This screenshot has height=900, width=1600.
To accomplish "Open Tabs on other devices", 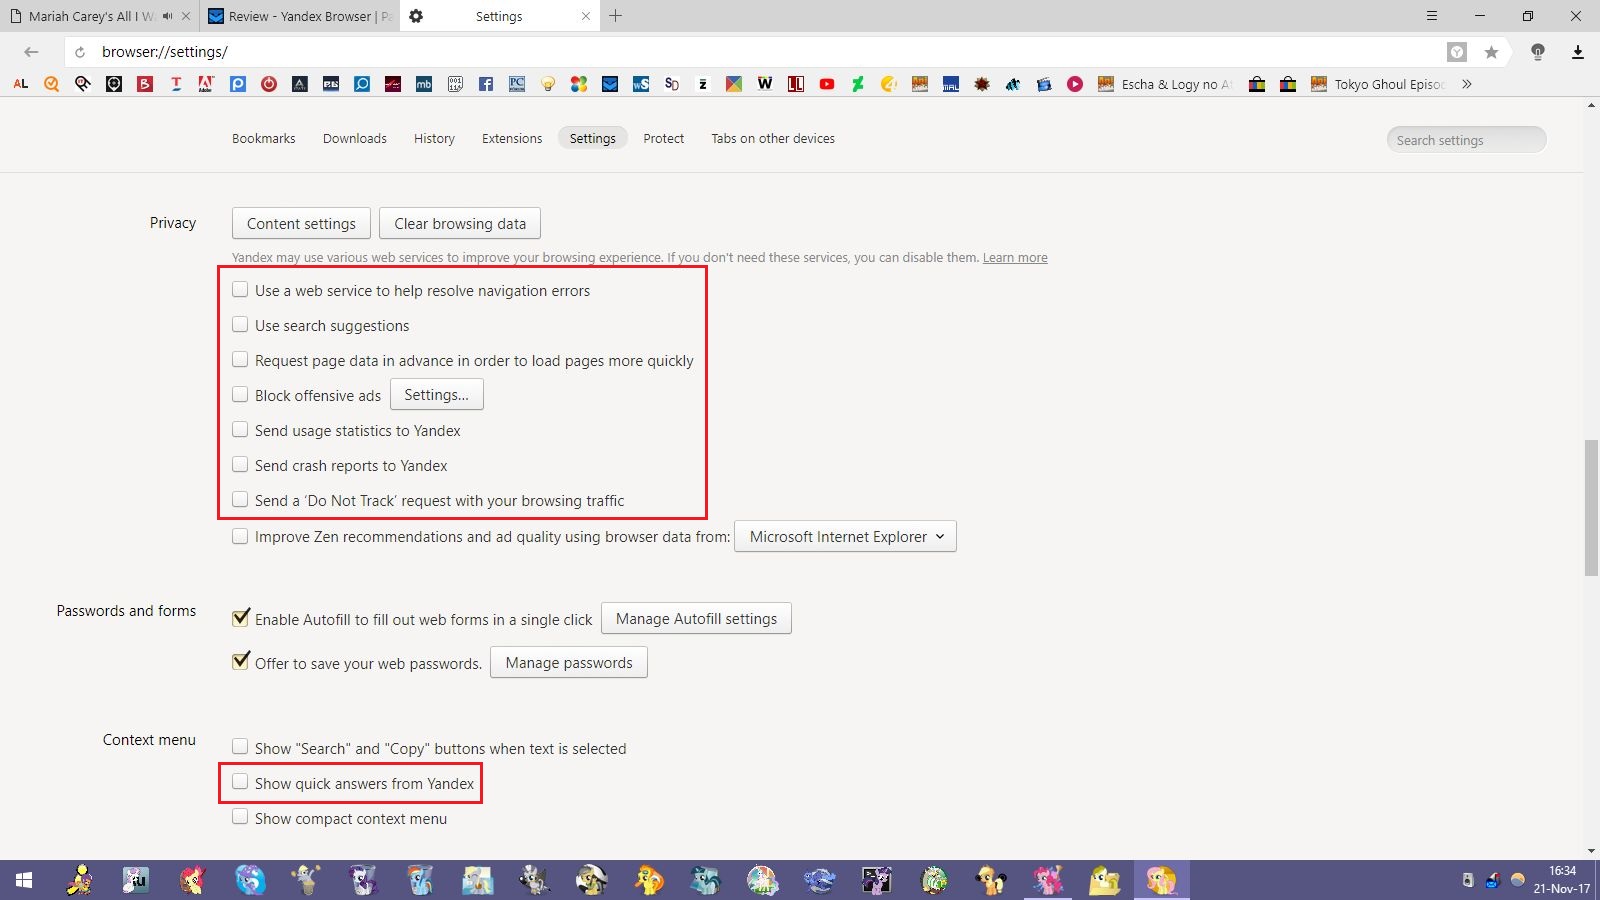I will coord(773,138).
